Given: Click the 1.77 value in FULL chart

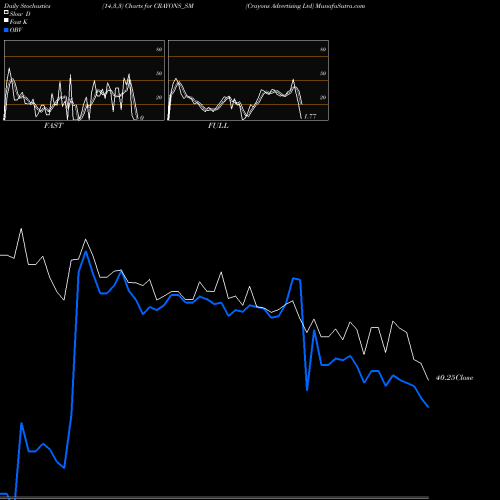Looking at the screenshot, I should pyautogui.click(x=310, y=116).
